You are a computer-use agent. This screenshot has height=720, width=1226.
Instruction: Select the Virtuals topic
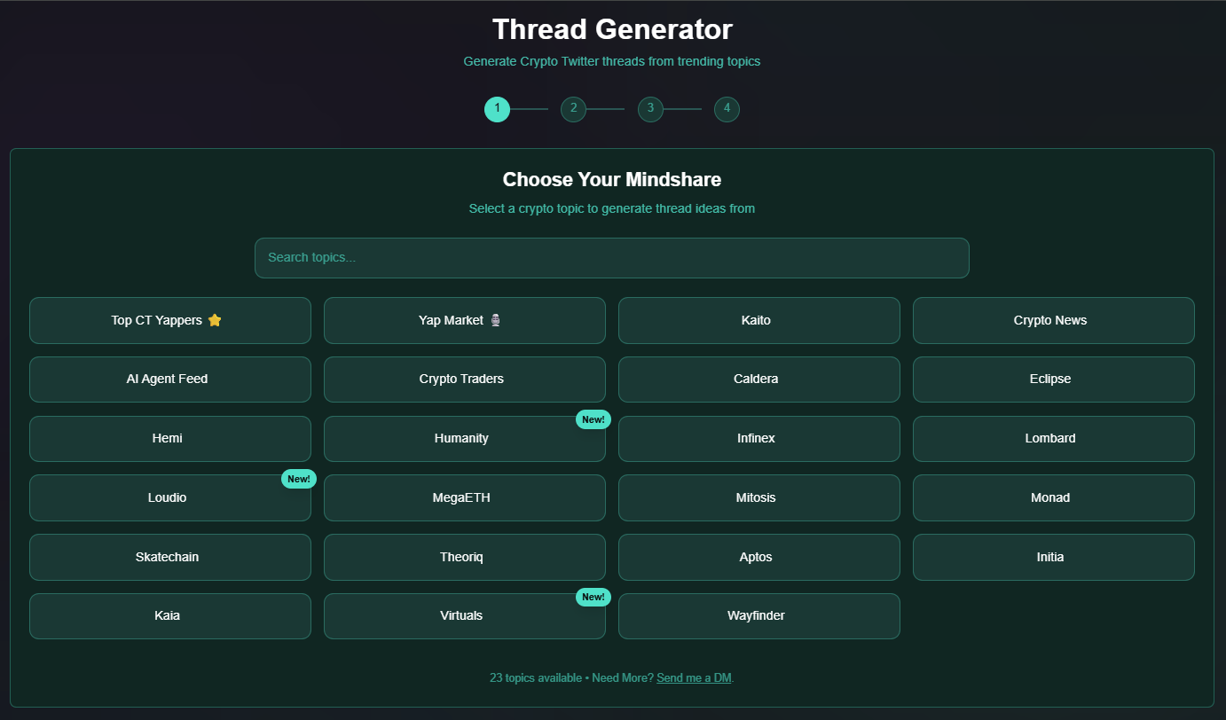click(464, 616)
